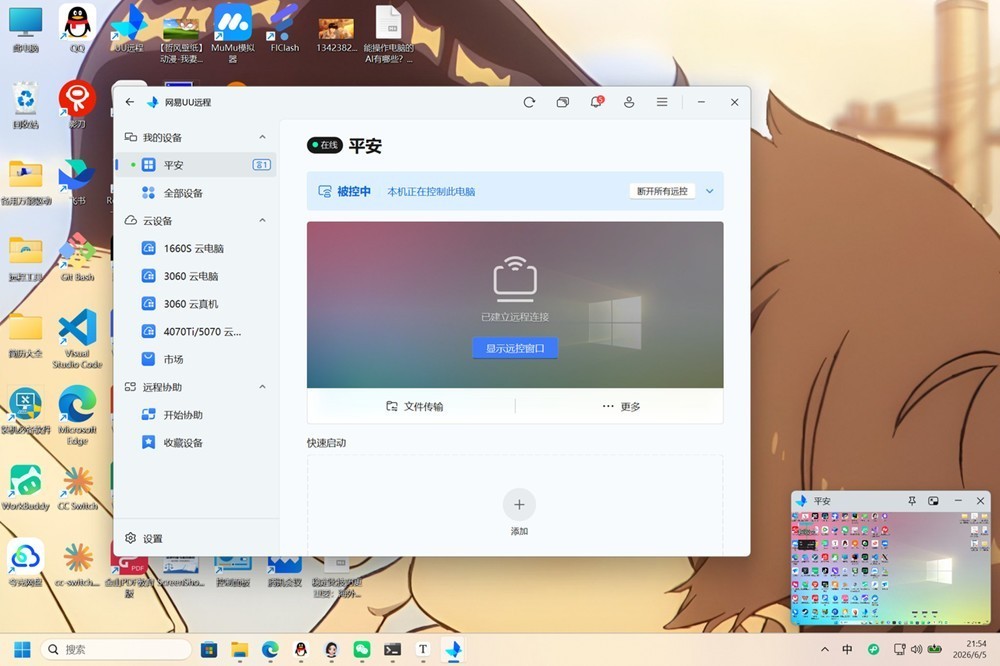Open WorkBuddy desktop shortcut

click(x=26, y=487)
